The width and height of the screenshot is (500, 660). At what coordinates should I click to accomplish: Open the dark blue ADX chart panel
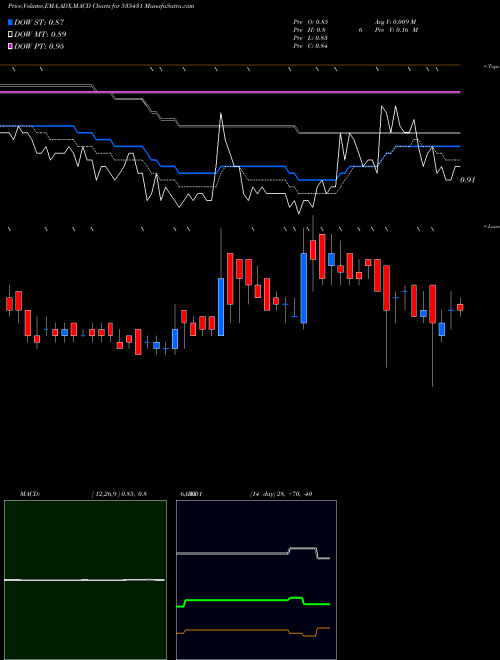256,580
